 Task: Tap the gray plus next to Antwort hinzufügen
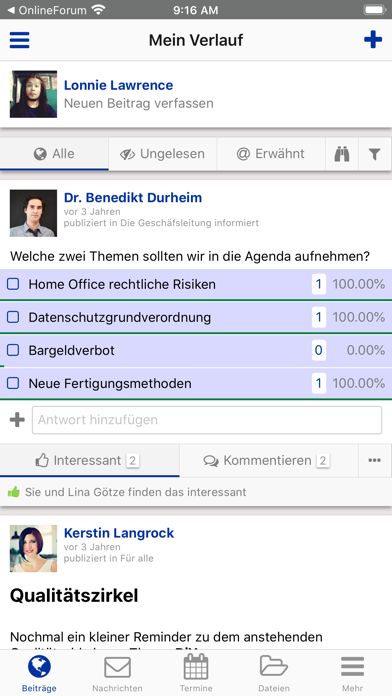point(17,419)
